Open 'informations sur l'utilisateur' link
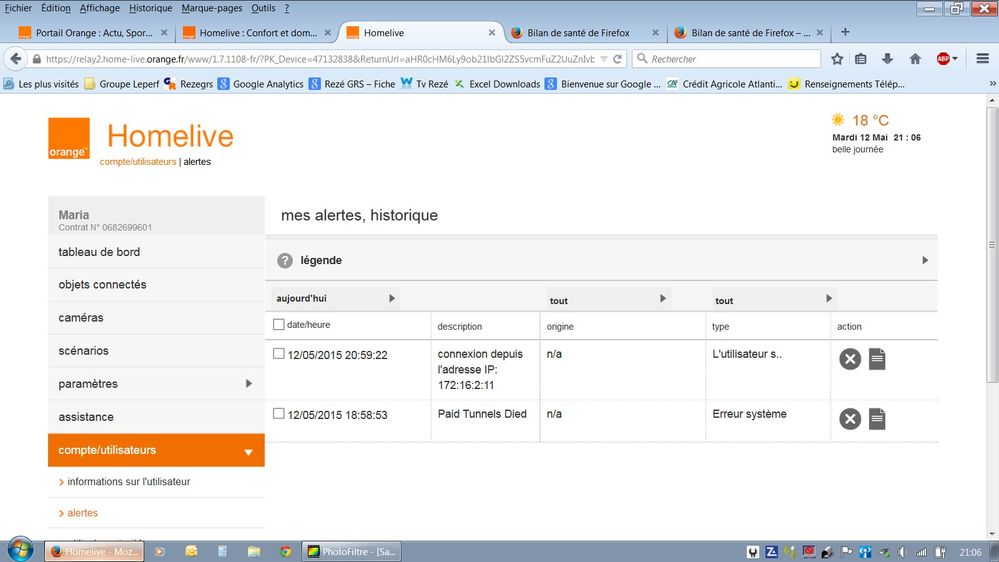The height and width of the screenshot is (562, 999). pyautogui.click(x=128, y=482)
